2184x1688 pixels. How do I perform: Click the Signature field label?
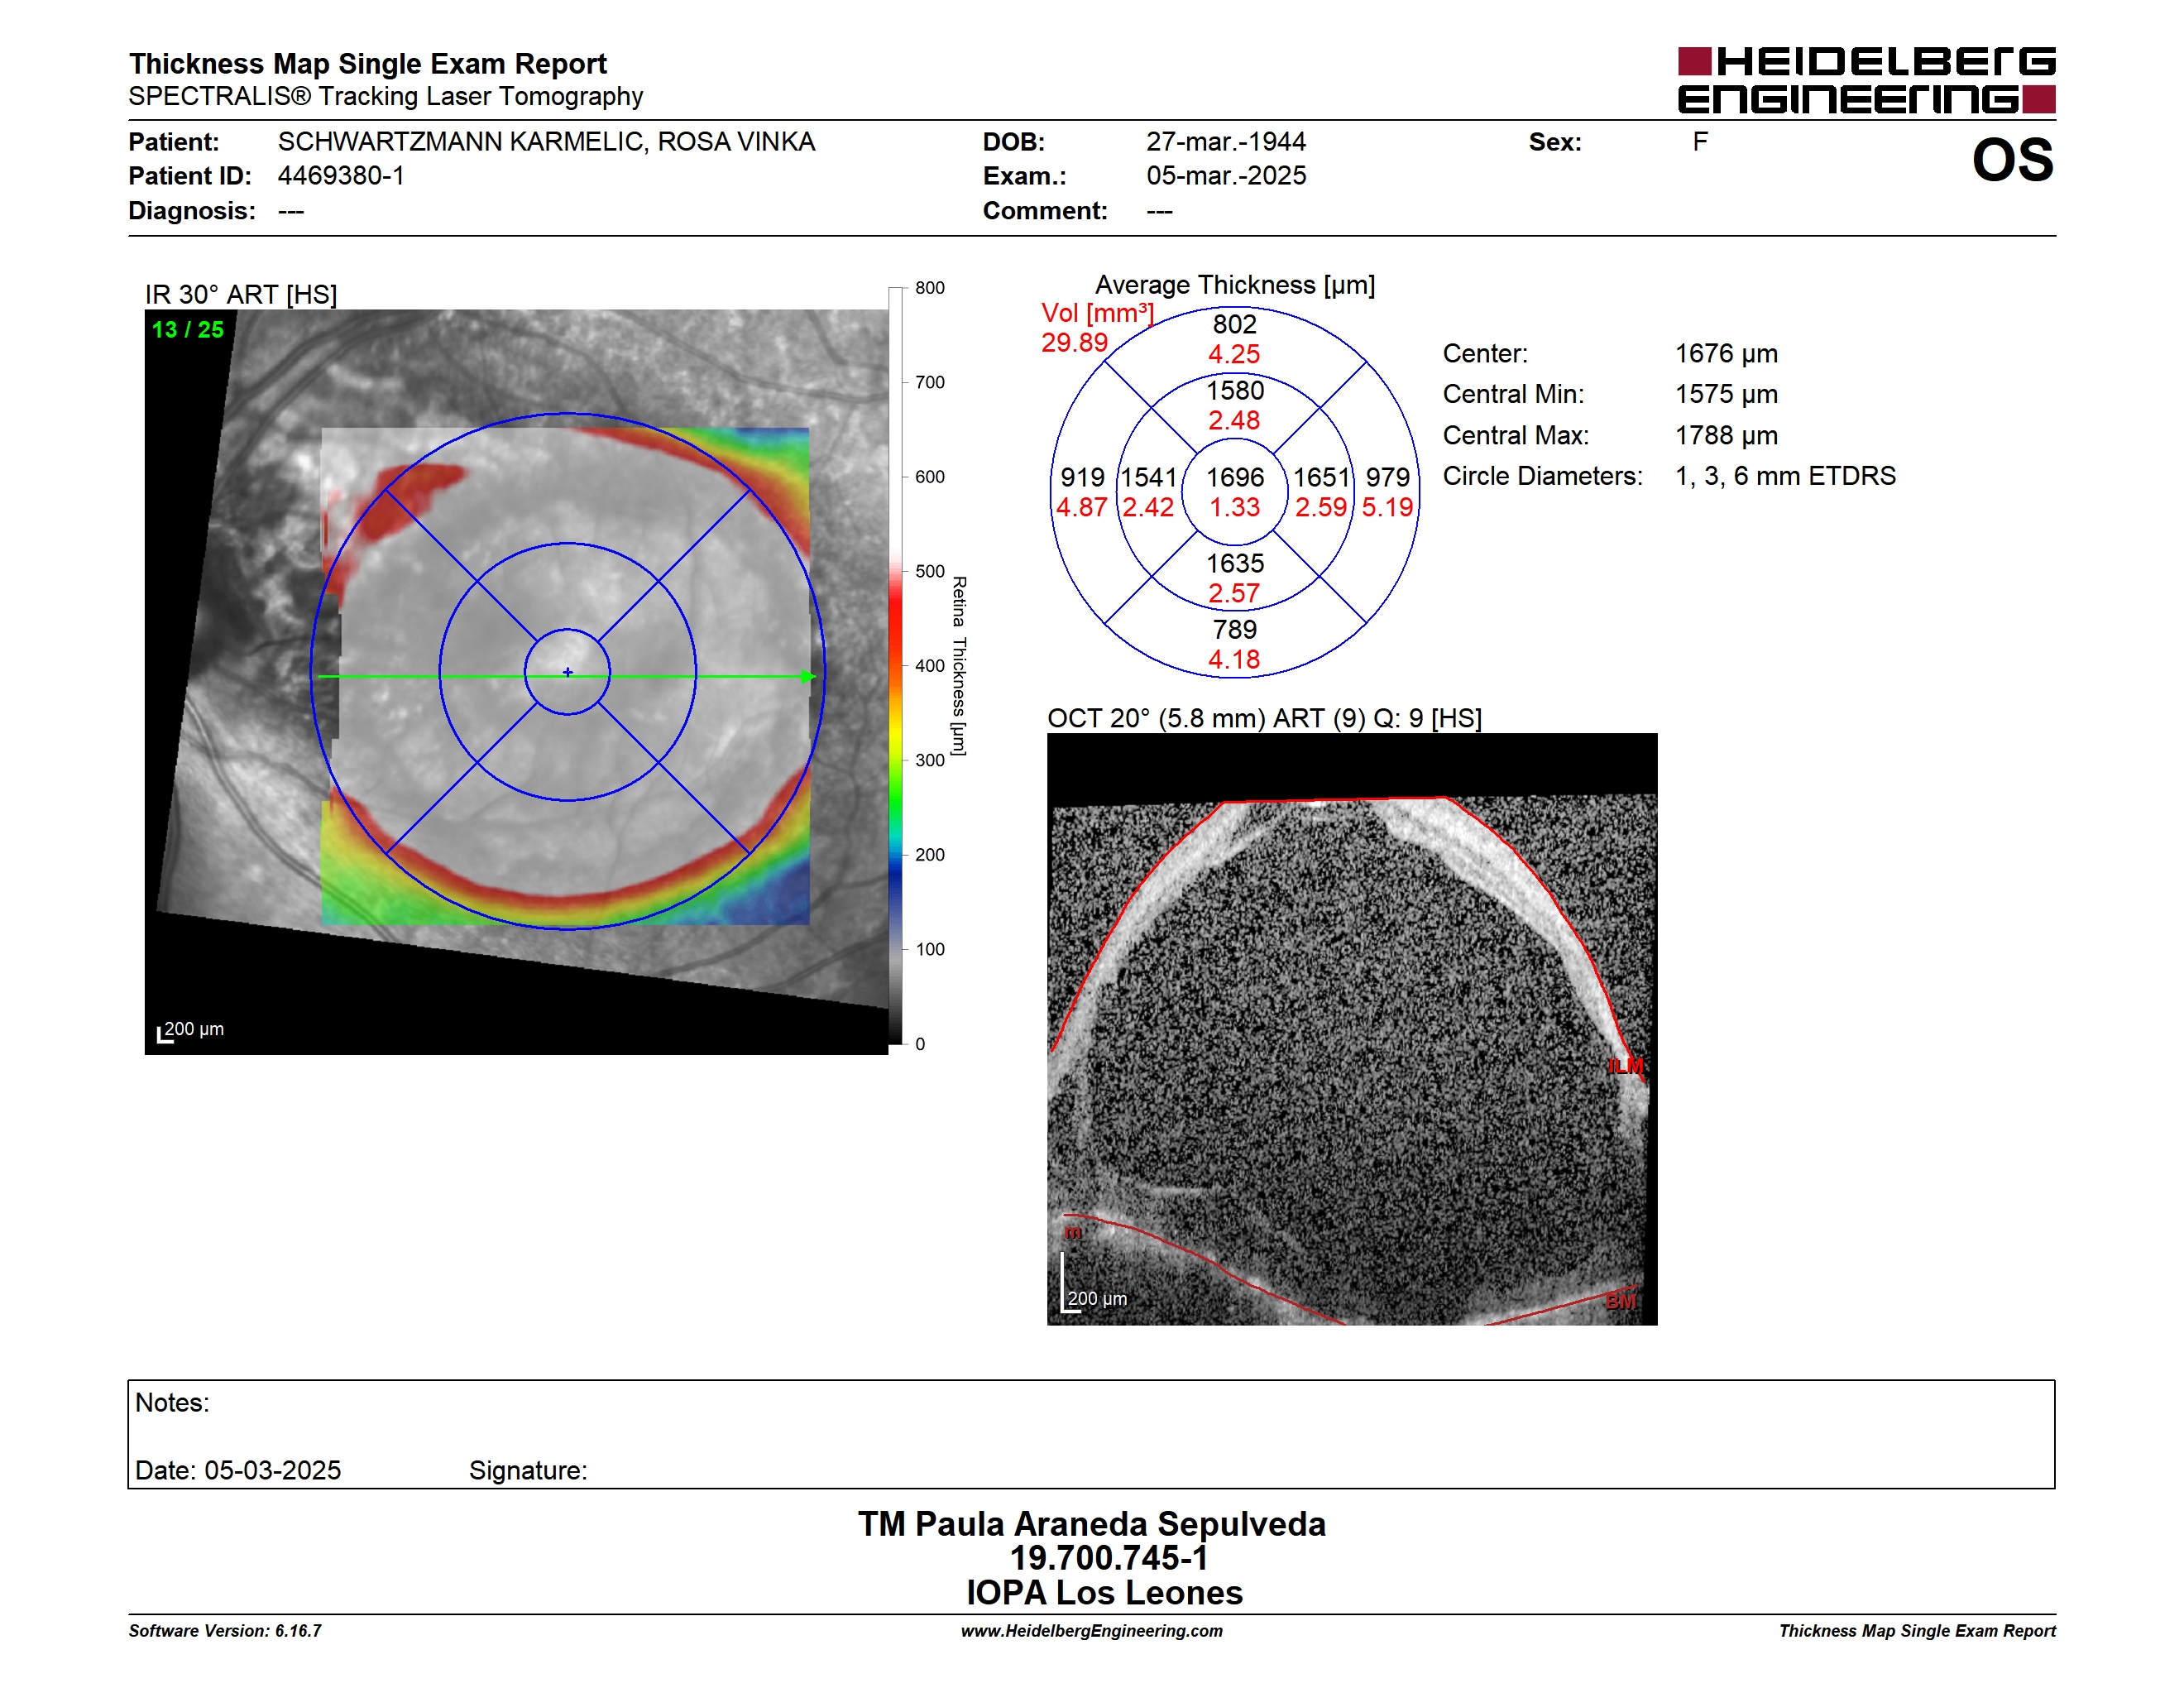528,1470
